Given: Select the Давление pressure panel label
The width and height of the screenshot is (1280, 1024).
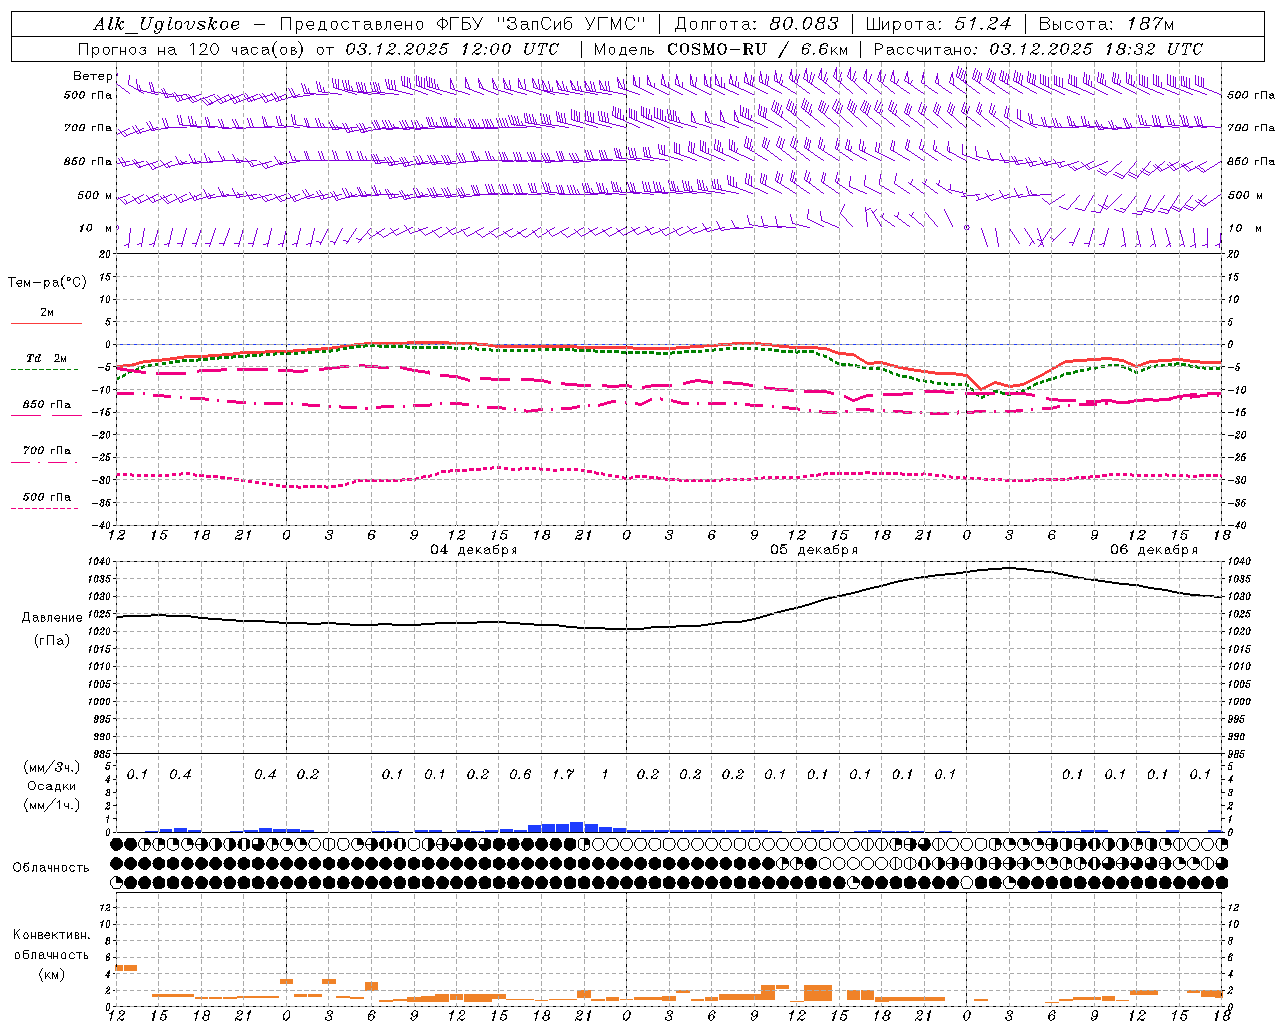Looking at the screenshot, I should pyautogui.click(x=50, y=618).
